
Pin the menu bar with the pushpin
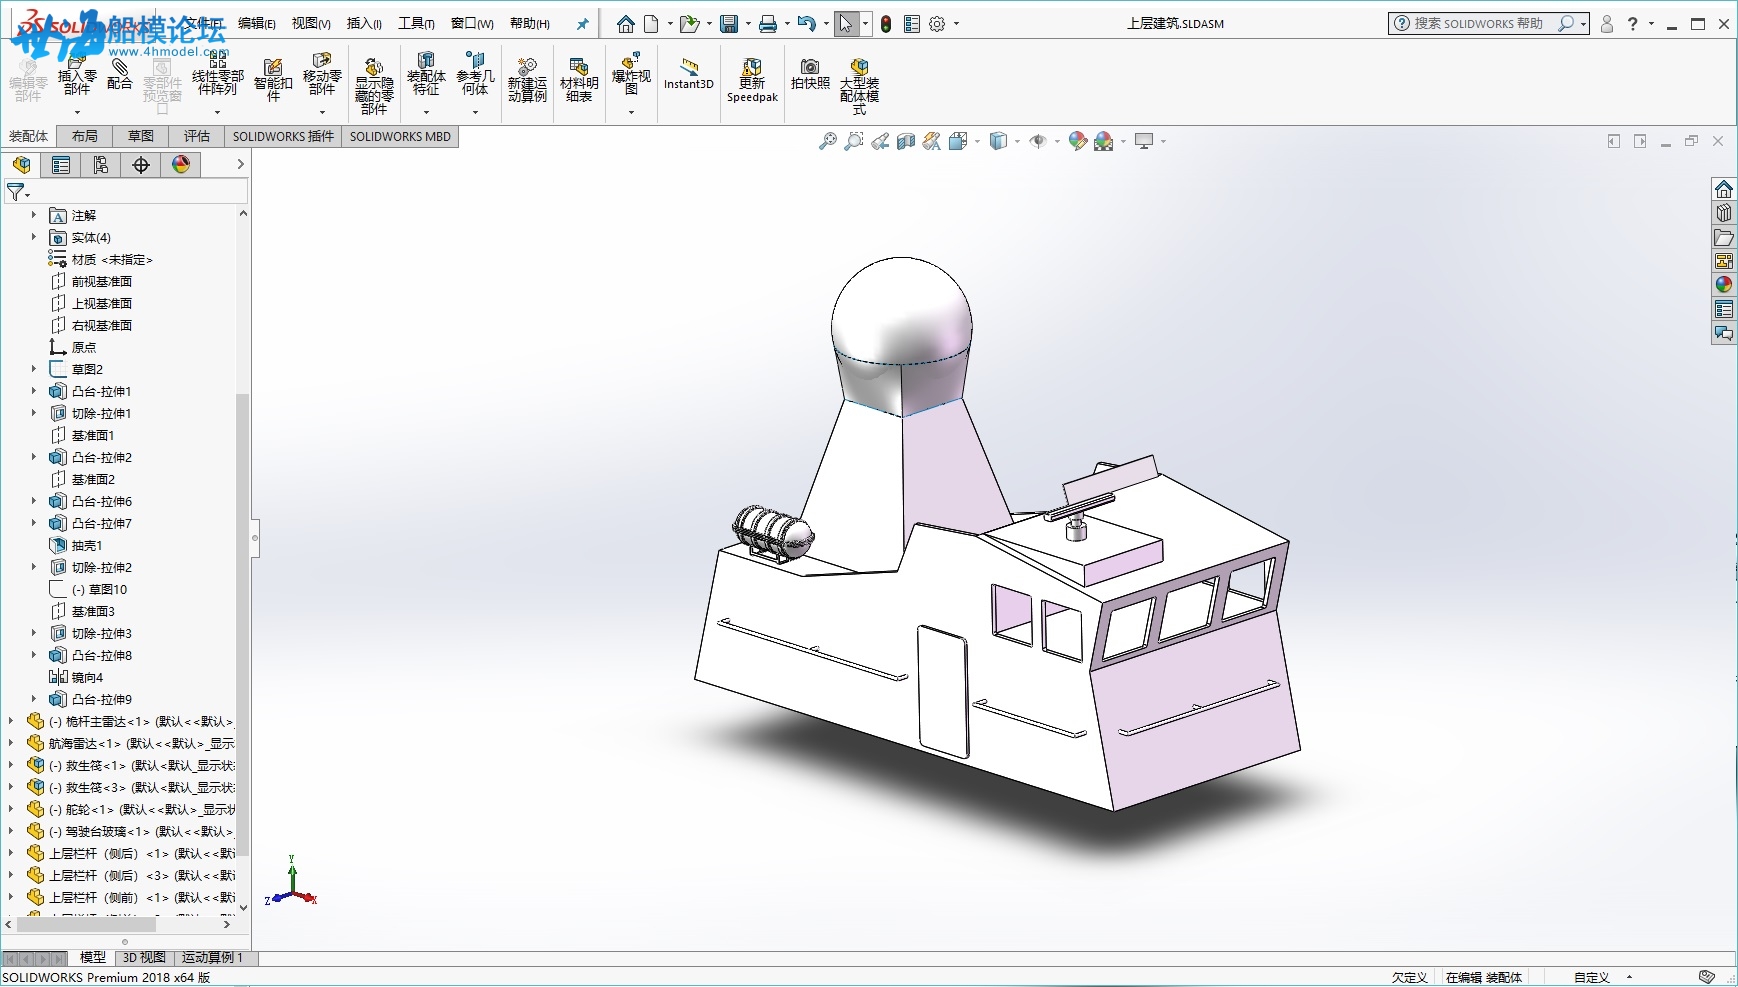pos(583,24)
